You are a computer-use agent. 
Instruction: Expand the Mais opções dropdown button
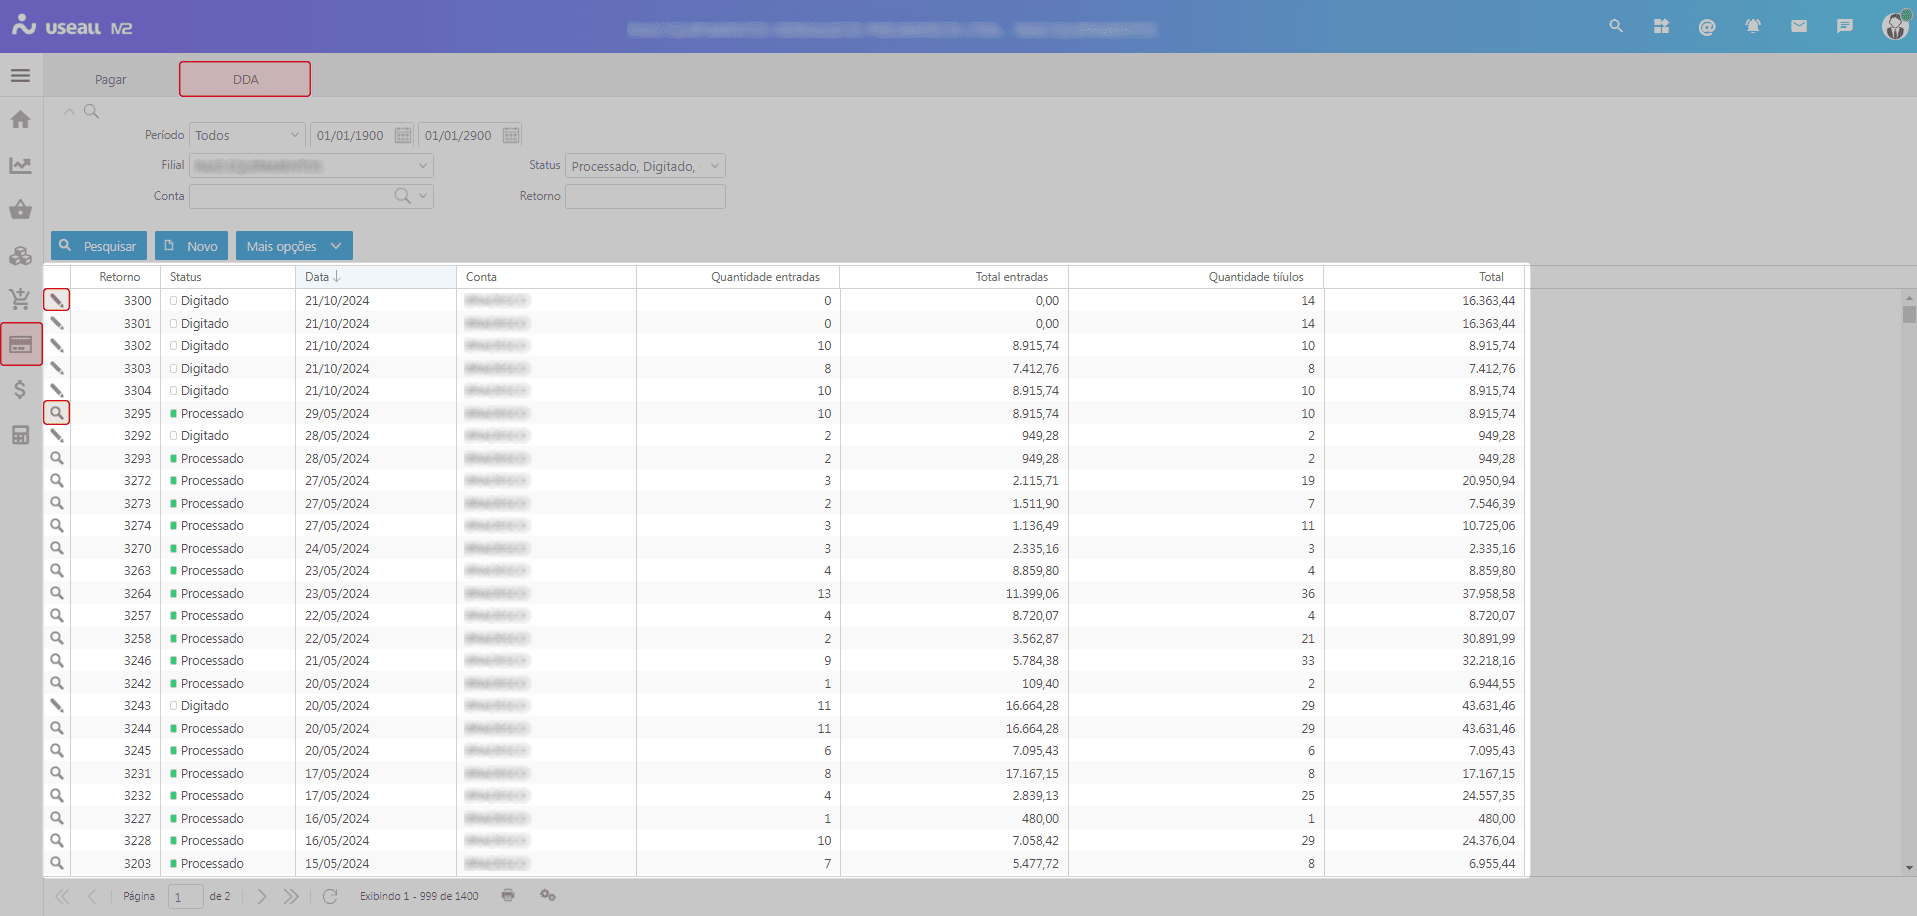tap(336, 246)
